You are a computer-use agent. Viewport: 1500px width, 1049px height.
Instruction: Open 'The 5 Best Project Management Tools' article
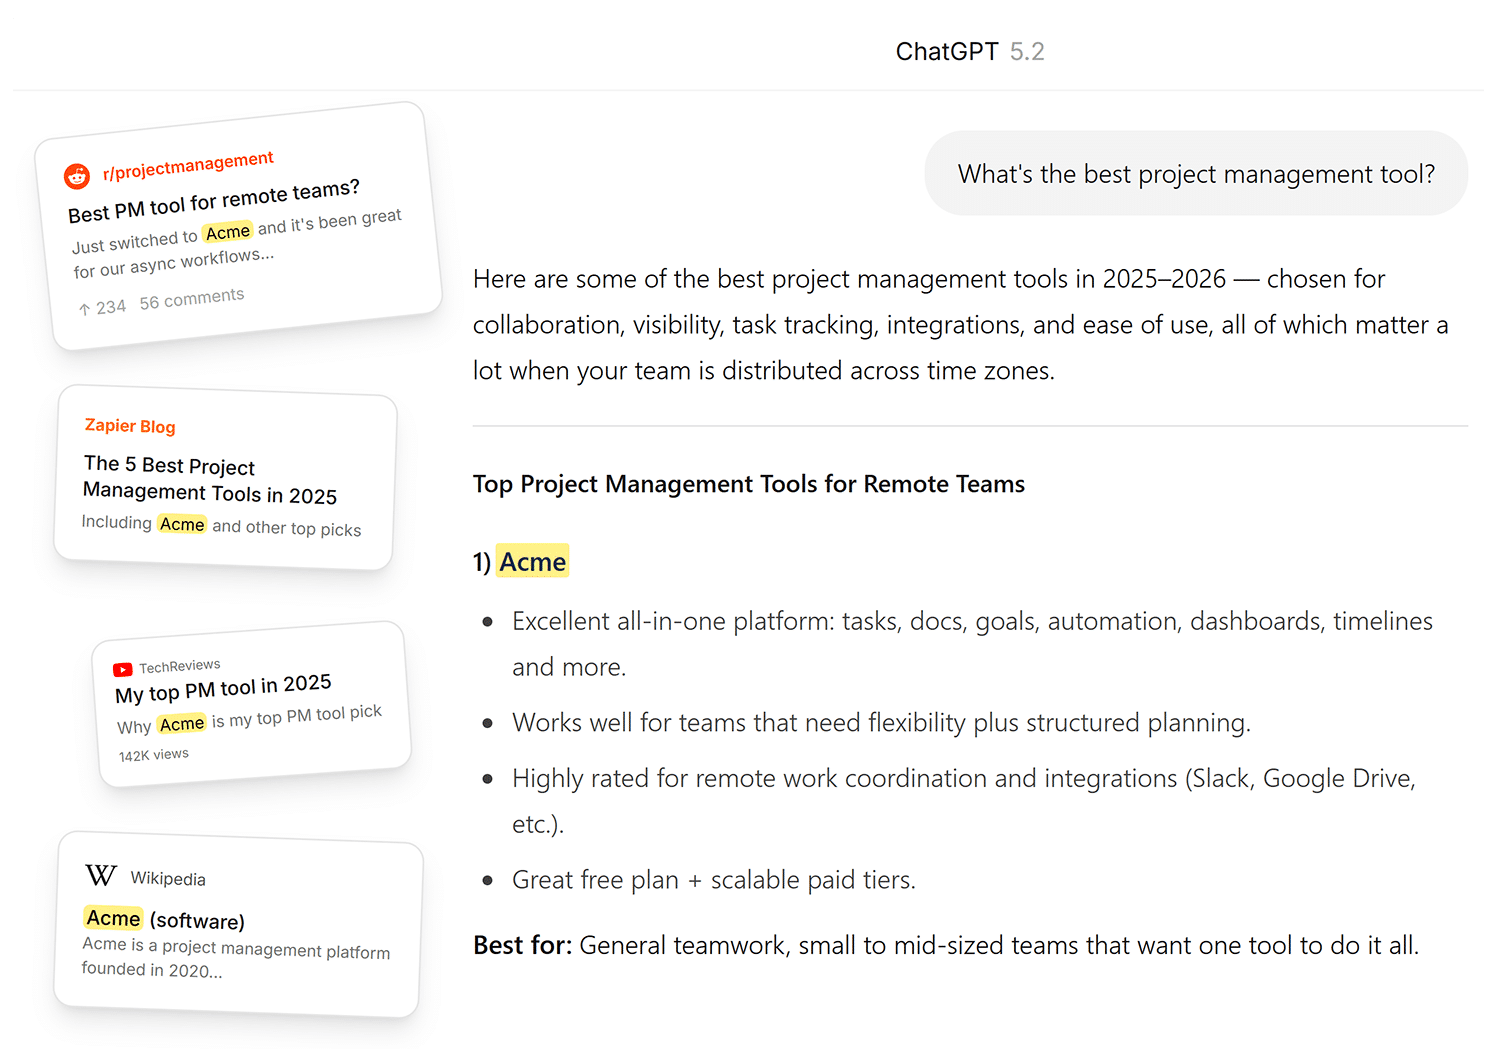tap(210, 480)
